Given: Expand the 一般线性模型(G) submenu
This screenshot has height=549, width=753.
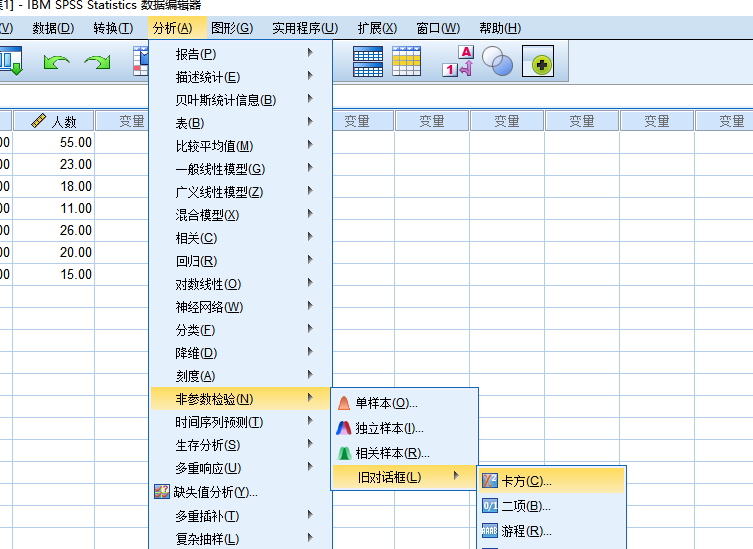Looking at the screenshot, I should pos(241,169).
